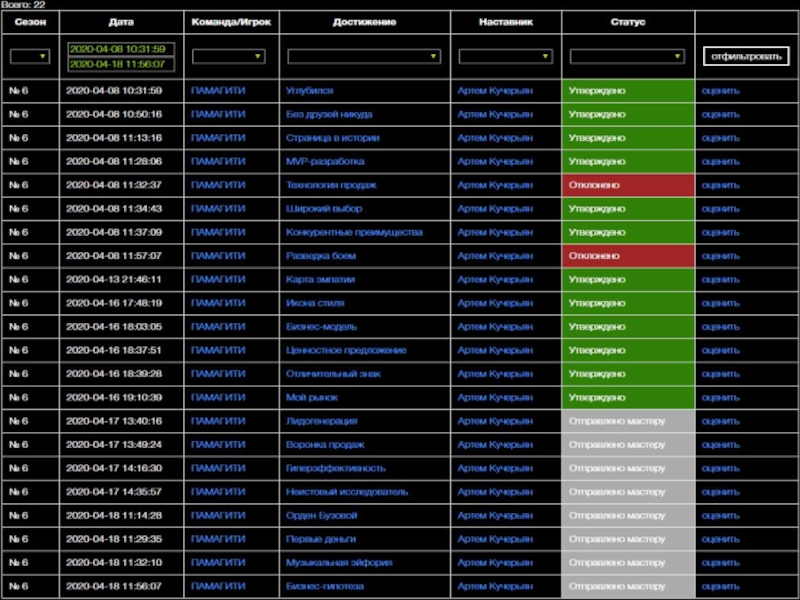Screen dimensions: 800x600
Task: Open the Углубился achievement link
Action: coord(309,91)
